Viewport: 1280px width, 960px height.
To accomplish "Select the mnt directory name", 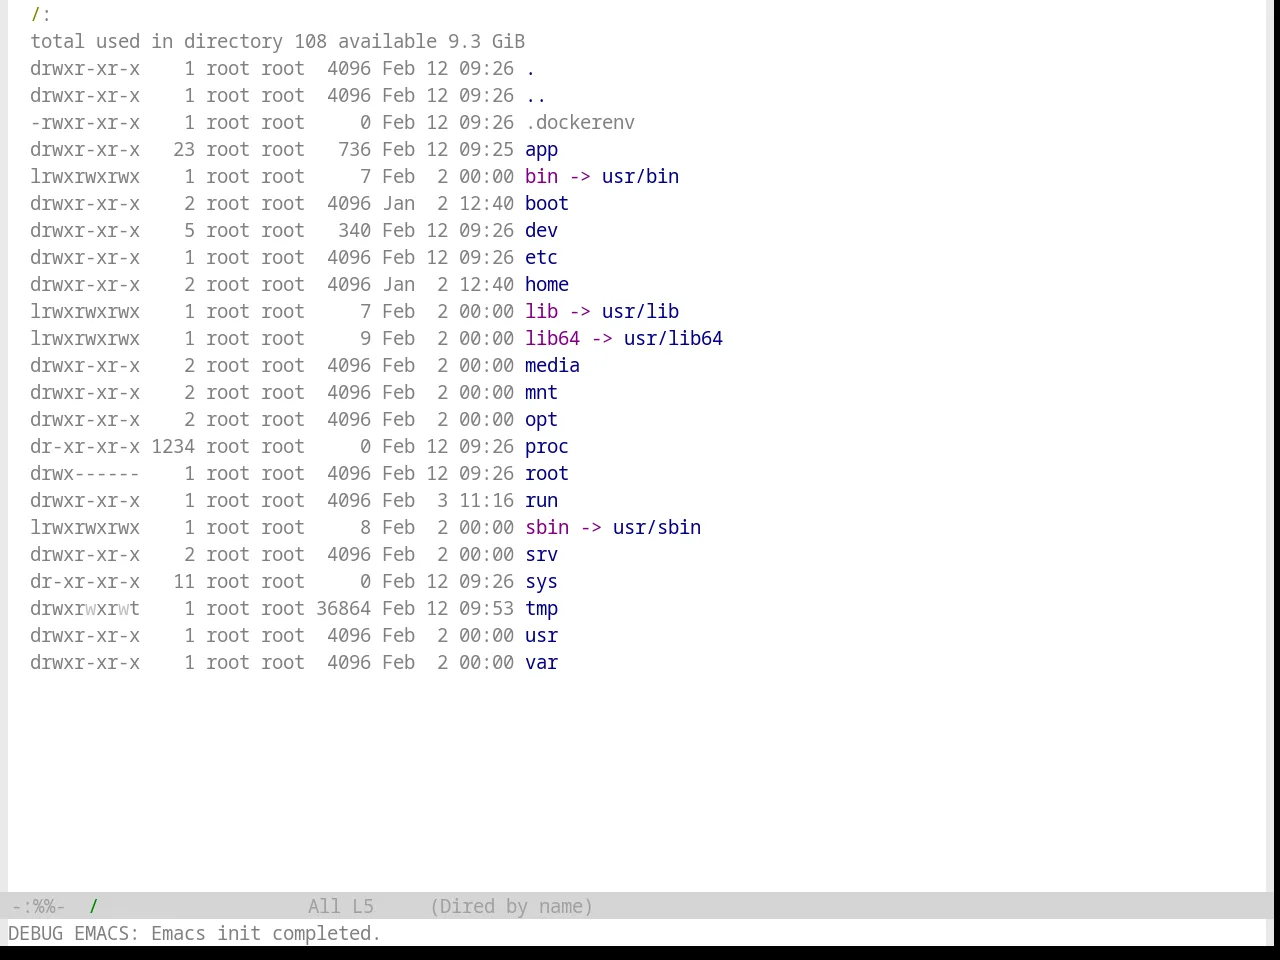I will 541,393.
